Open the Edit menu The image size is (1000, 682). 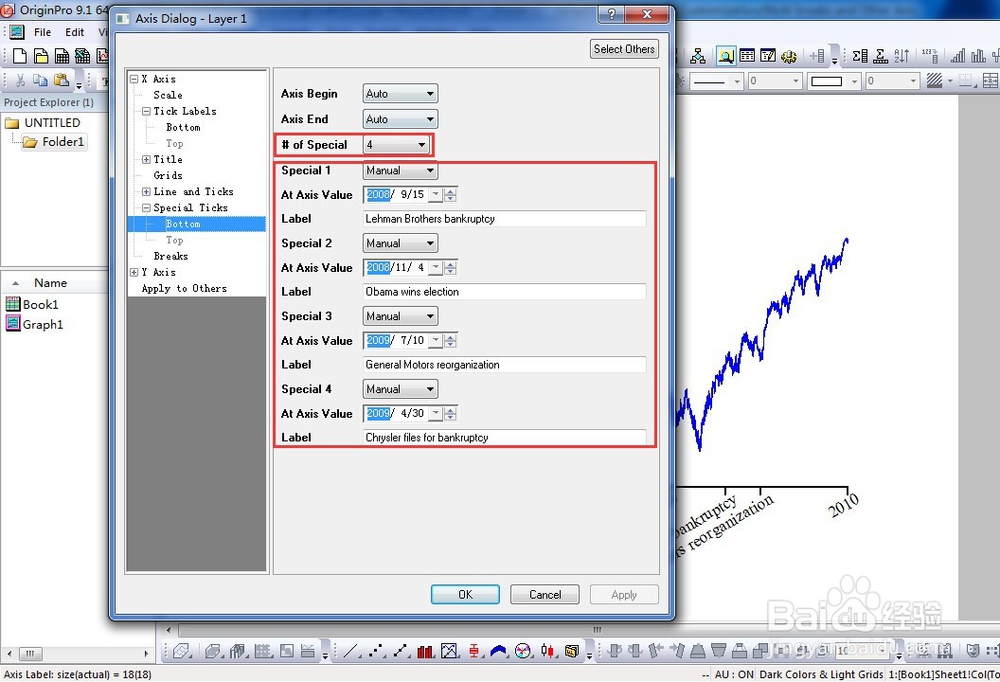(74, 32)
